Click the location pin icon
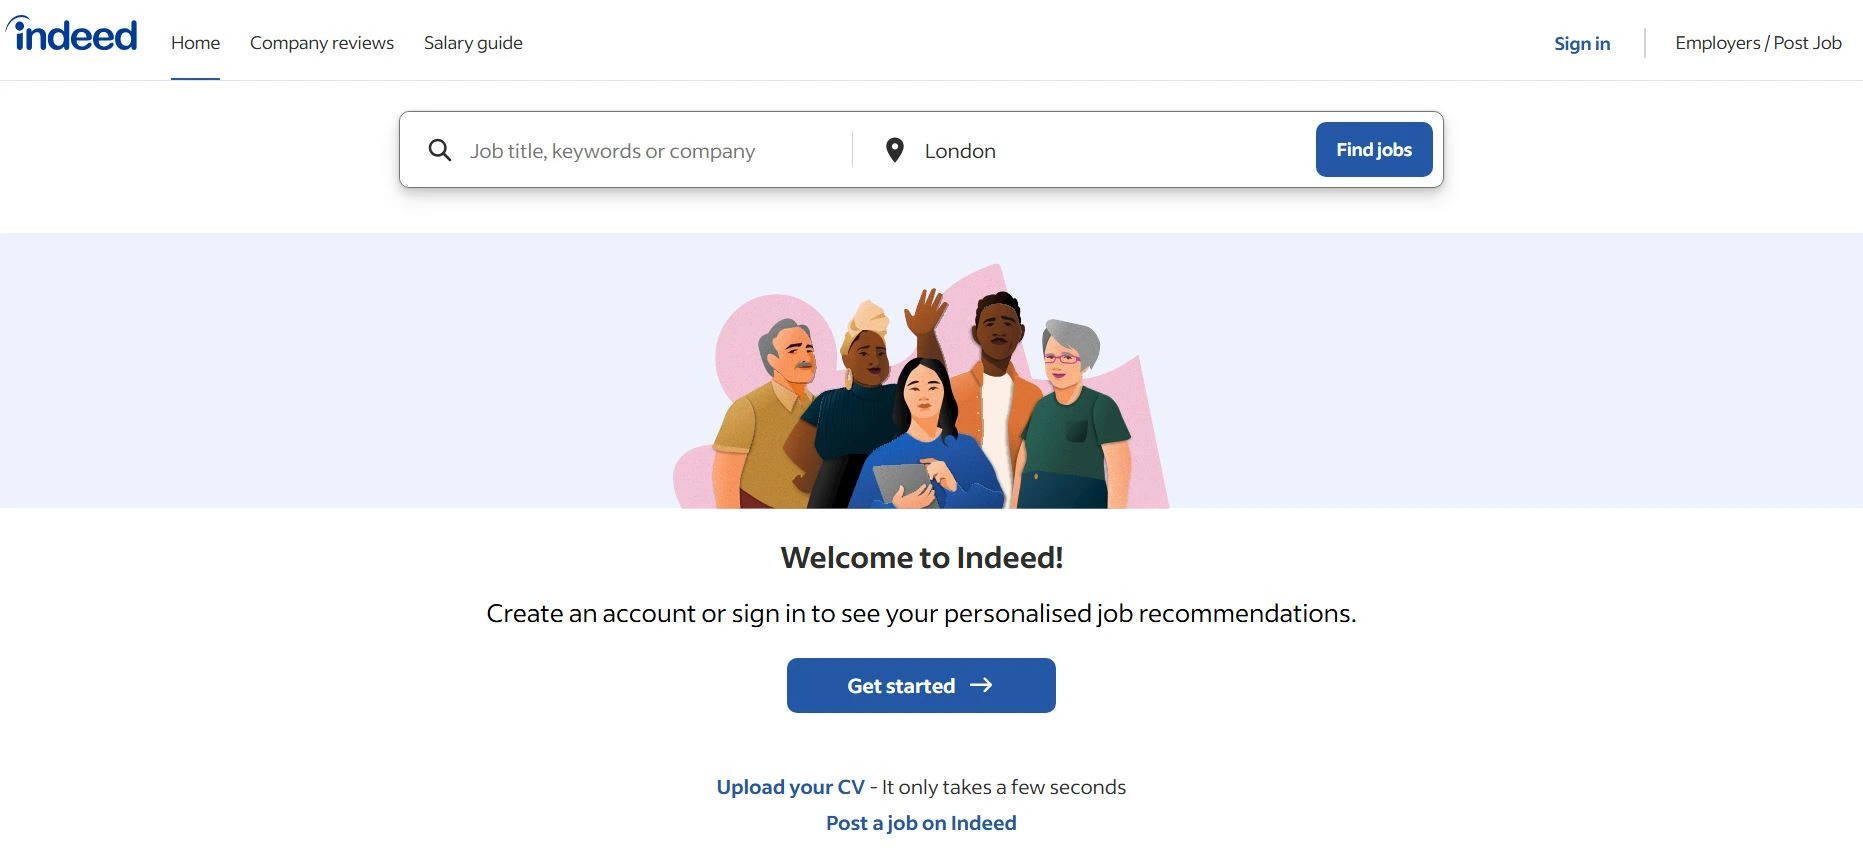 894,150
